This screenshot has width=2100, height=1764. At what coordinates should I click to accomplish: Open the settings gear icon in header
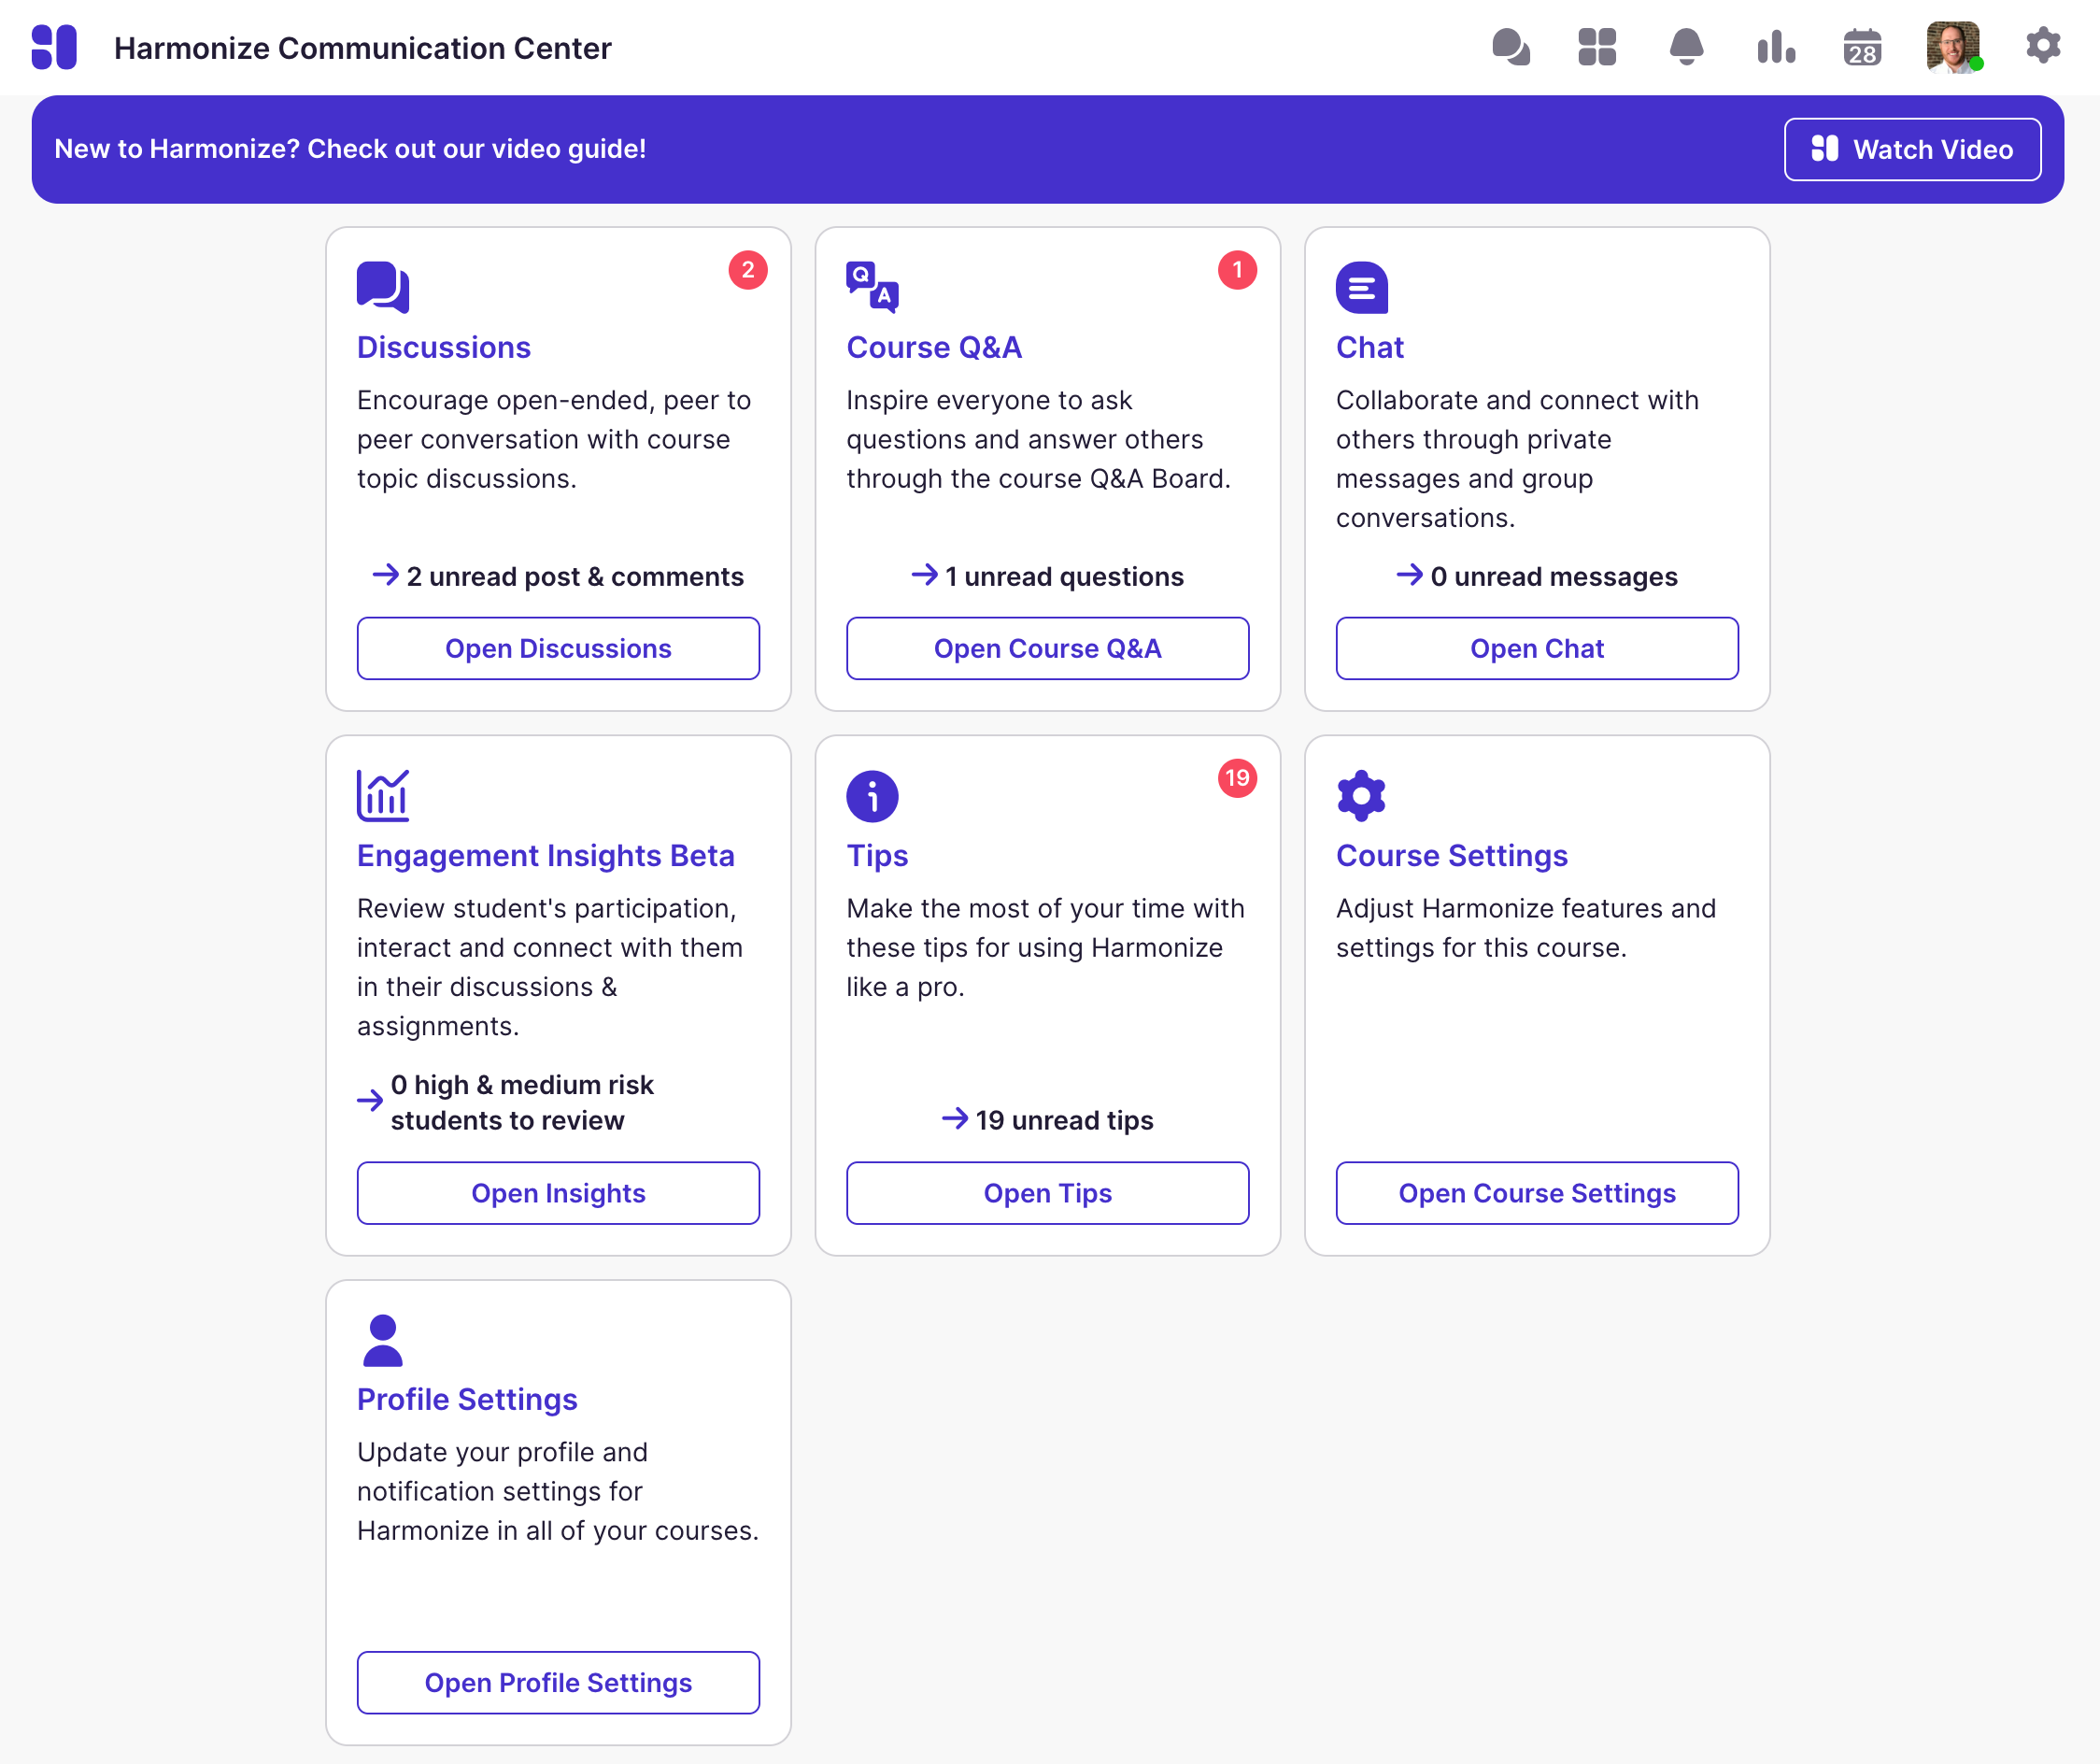[x=2043, y=46]
